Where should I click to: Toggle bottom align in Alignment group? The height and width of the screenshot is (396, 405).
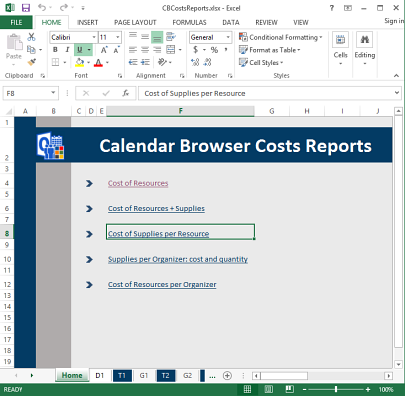(x=157, y=37)
